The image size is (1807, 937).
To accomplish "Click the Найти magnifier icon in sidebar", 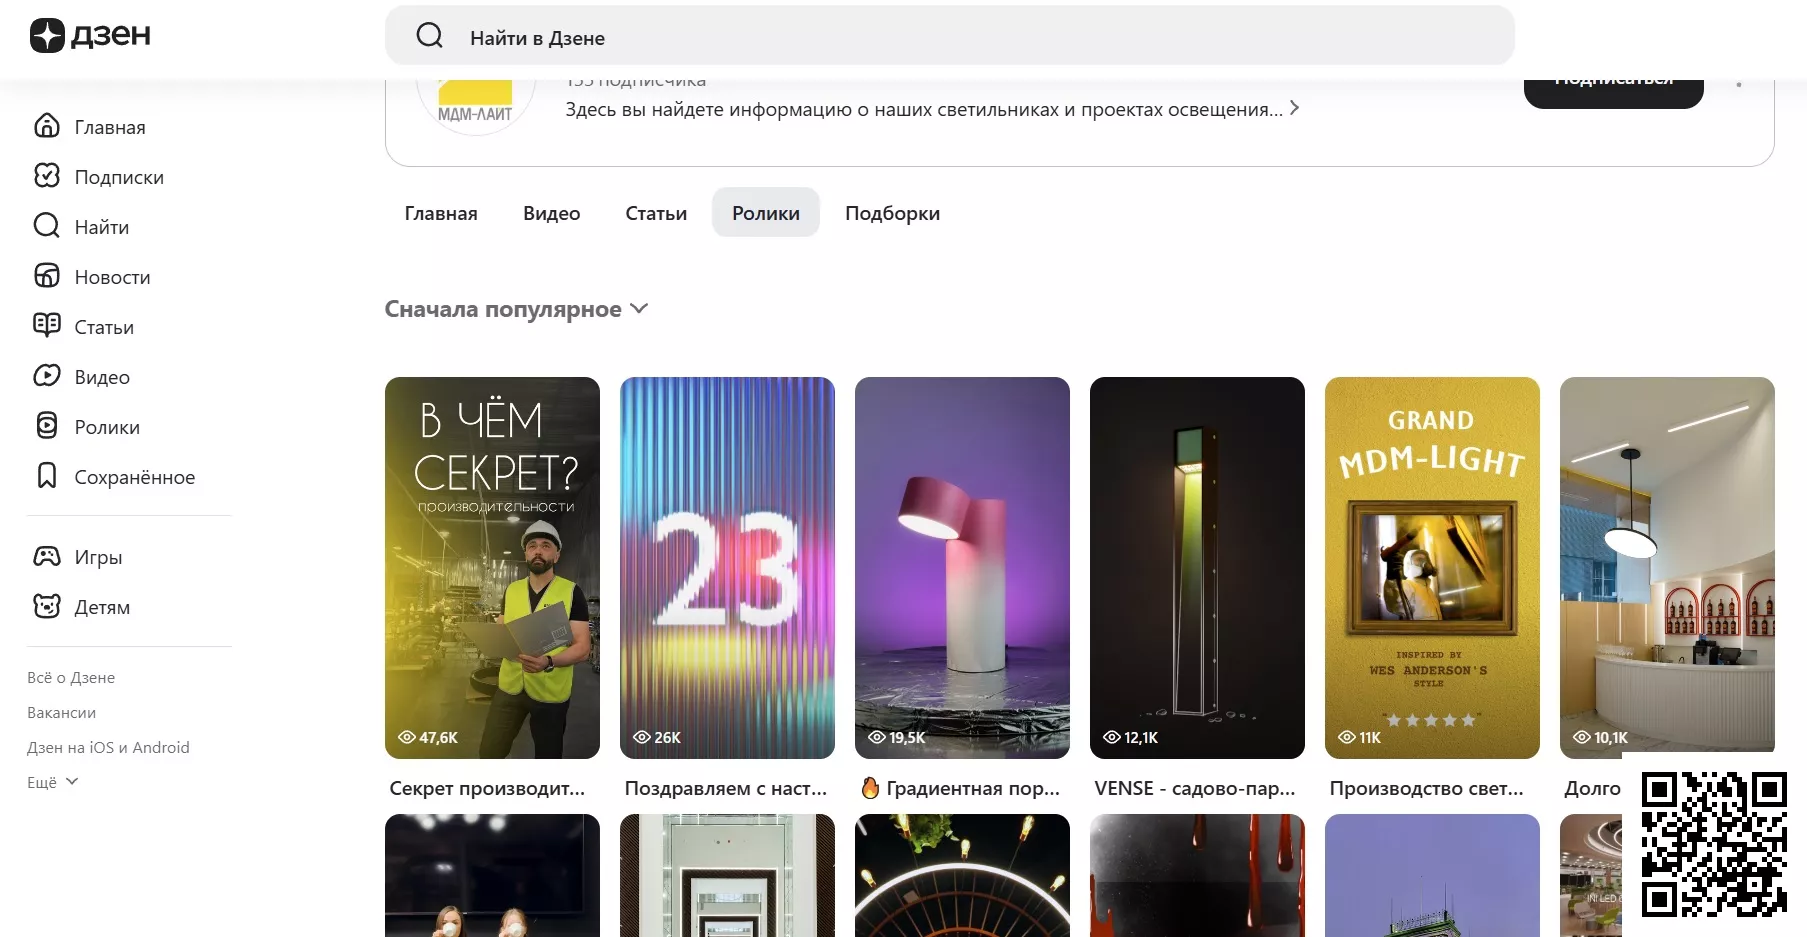I will coord(47,226).
